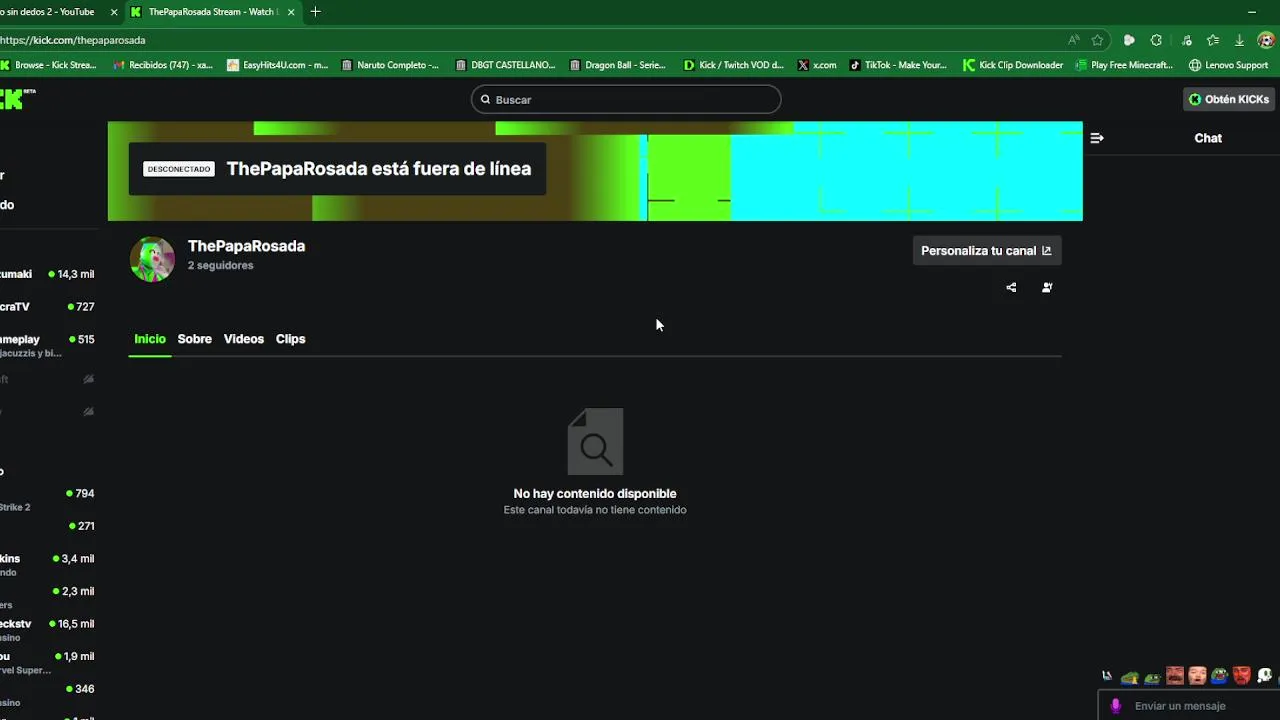The width and height of the screenshot is (1280, 720).
Task: Click the DESCONECTADO badge on banner
Action: click(179, 169)
